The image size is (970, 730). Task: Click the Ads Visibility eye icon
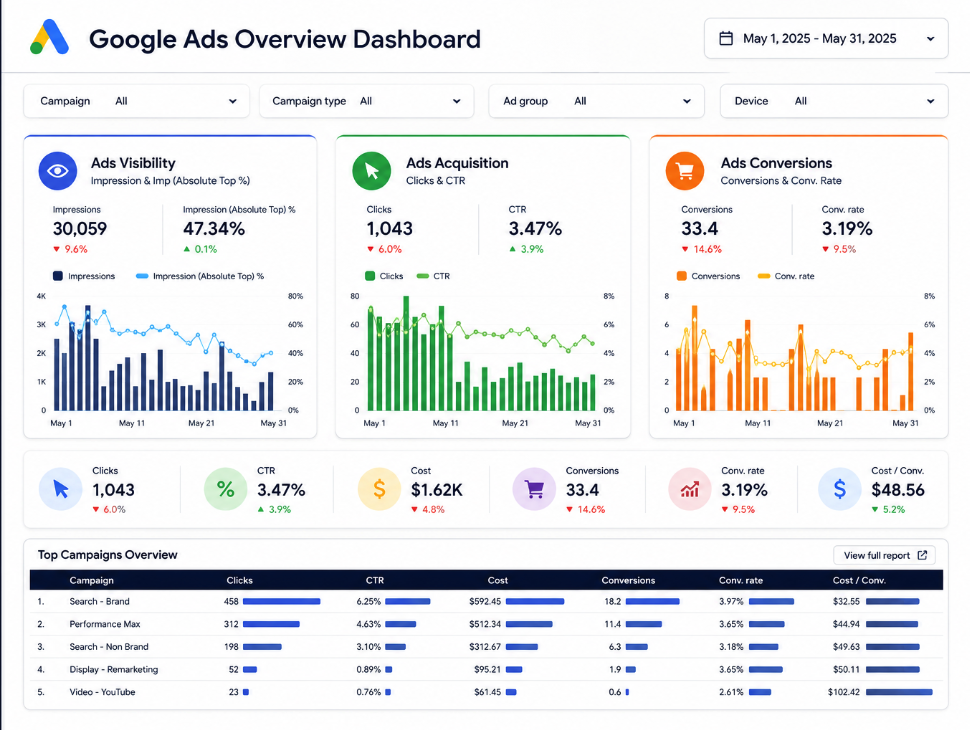[58, 171]
